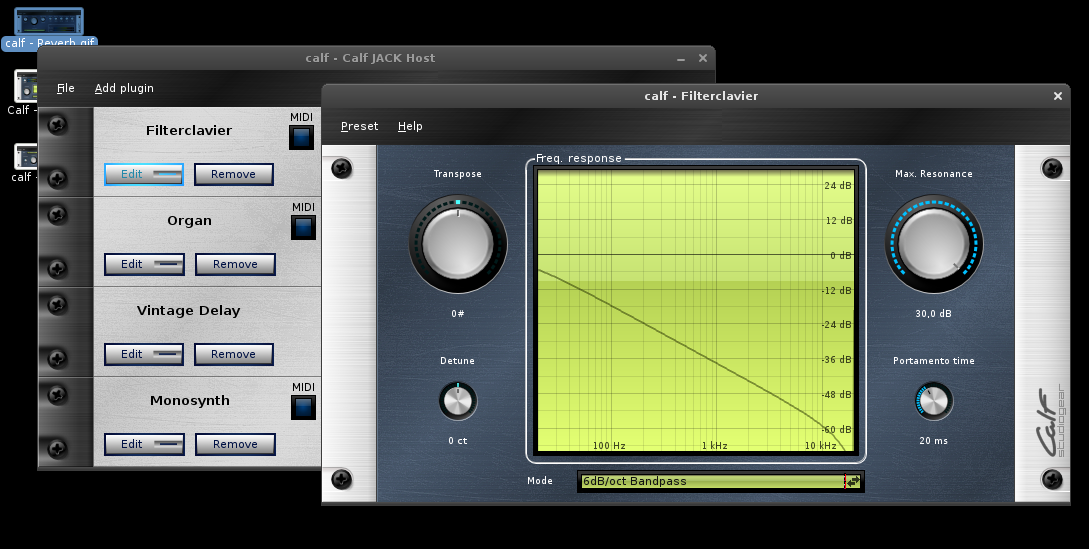
Task: Close the Filterclavier window
Action: click(1058, 96)
